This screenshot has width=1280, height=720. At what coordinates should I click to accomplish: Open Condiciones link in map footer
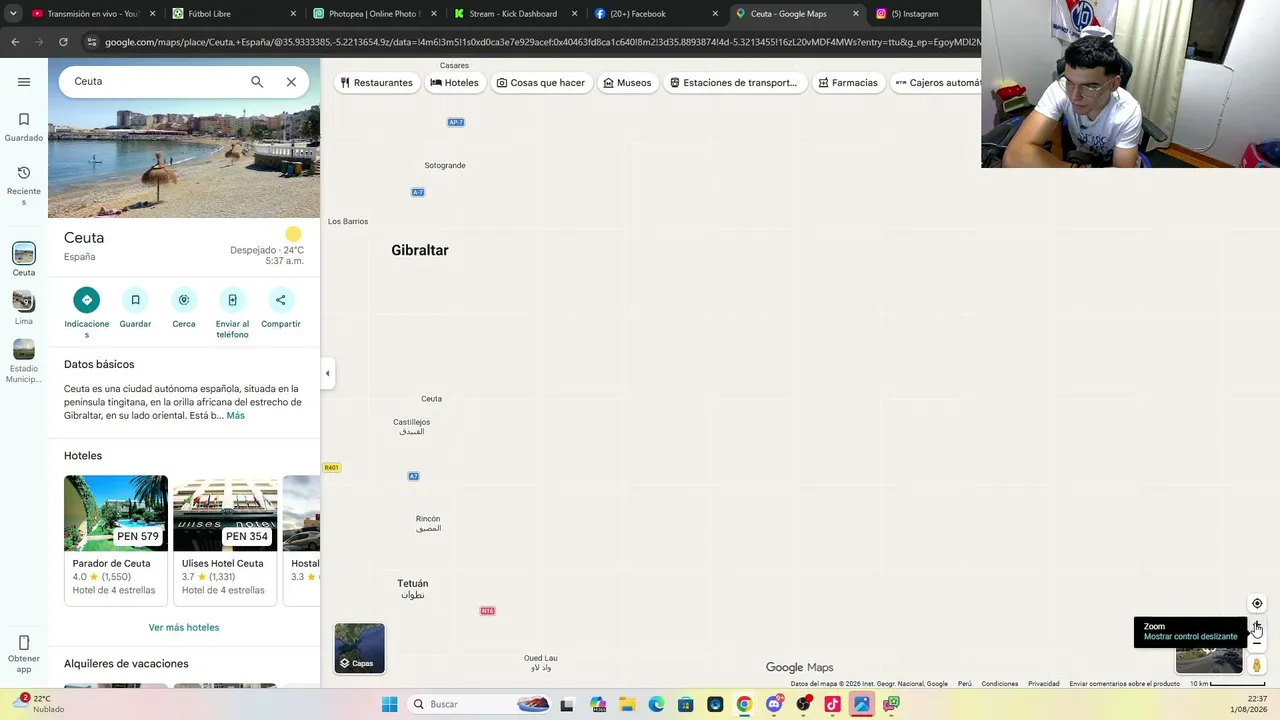click(1000, 684)
